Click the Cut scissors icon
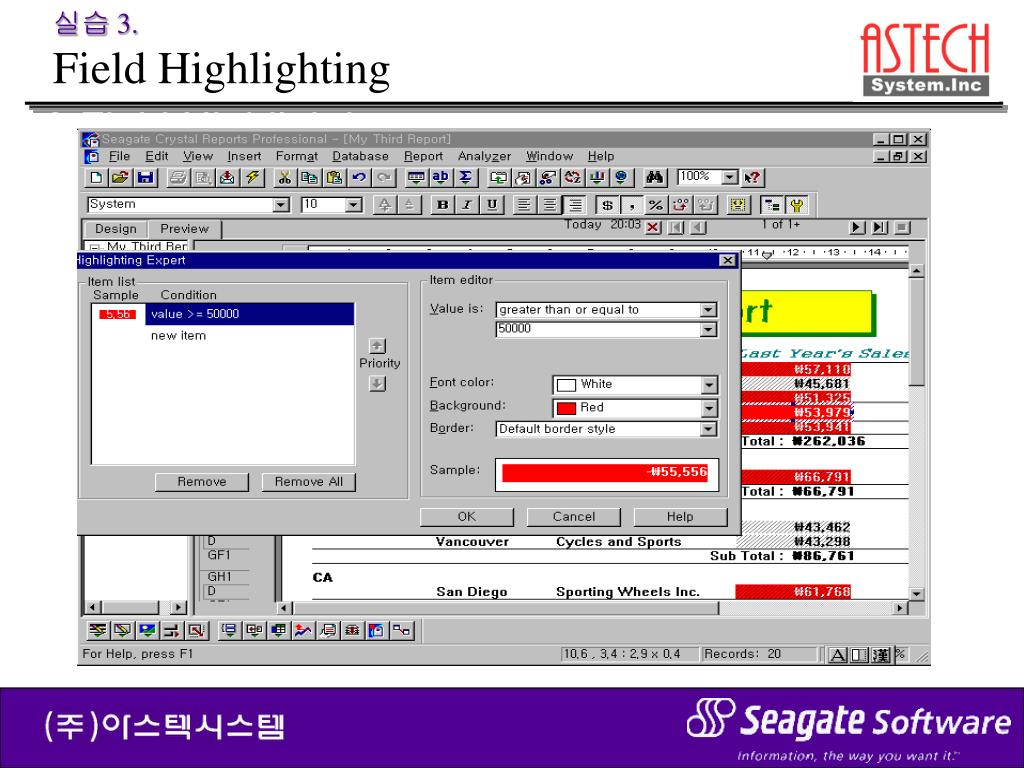1024x768 pixels. [x=284, y=178]
